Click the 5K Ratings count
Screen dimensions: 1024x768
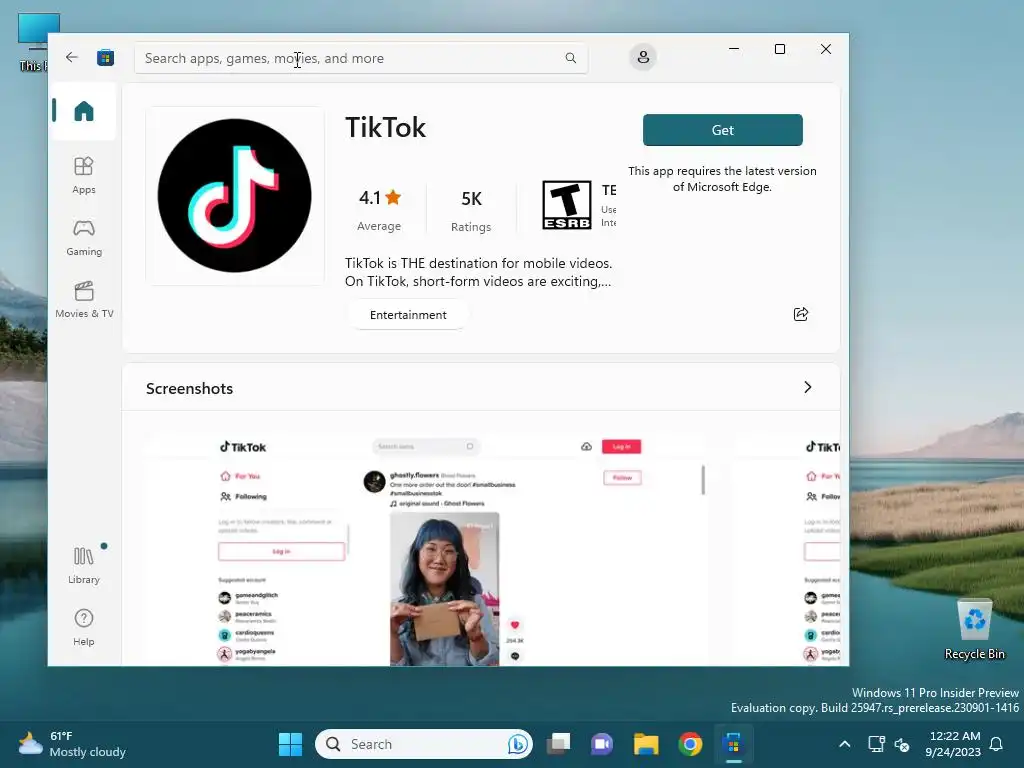click(471, 210)
